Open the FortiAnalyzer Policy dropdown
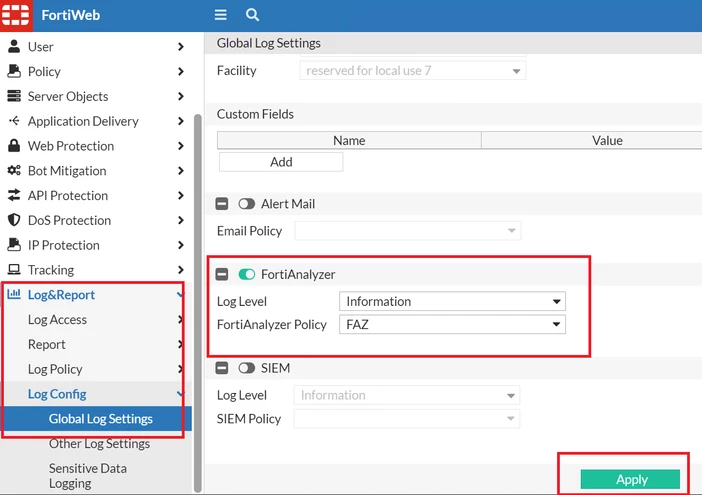This screenshot has height=495, width=702. pyautogui.click(x=452, y=324)
